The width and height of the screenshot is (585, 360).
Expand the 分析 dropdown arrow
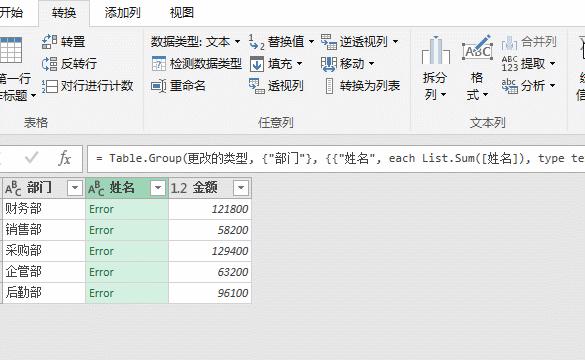(553, 86)
